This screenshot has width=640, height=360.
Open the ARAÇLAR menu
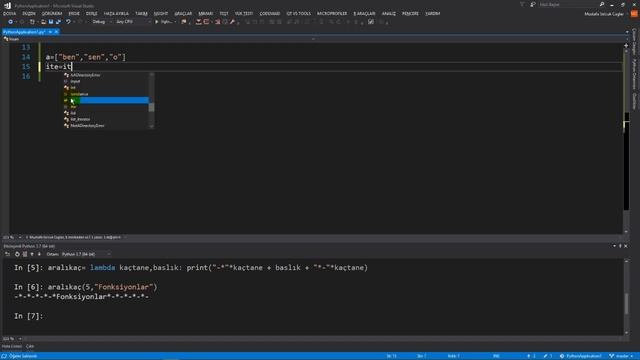[x=183, y=13]
